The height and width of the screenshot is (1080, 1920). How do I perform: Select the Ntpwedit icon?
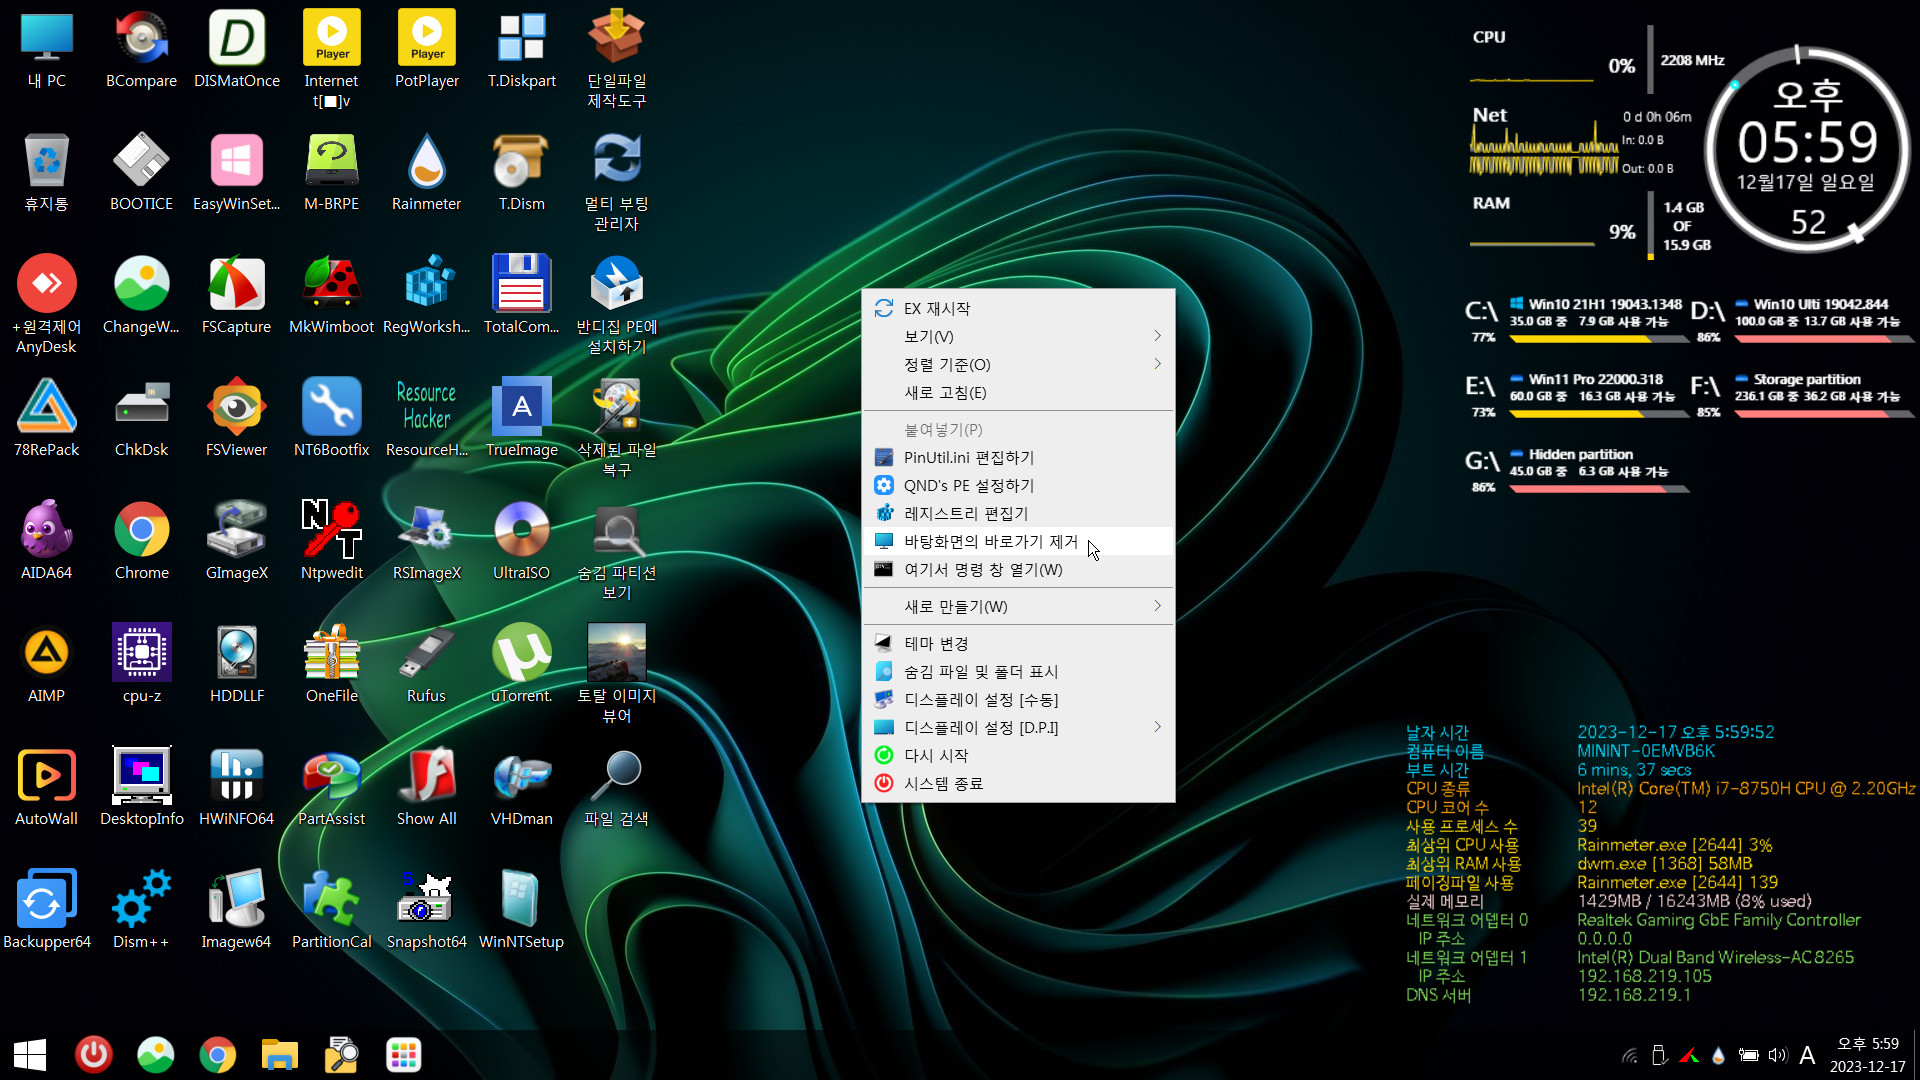click(332, 542)
